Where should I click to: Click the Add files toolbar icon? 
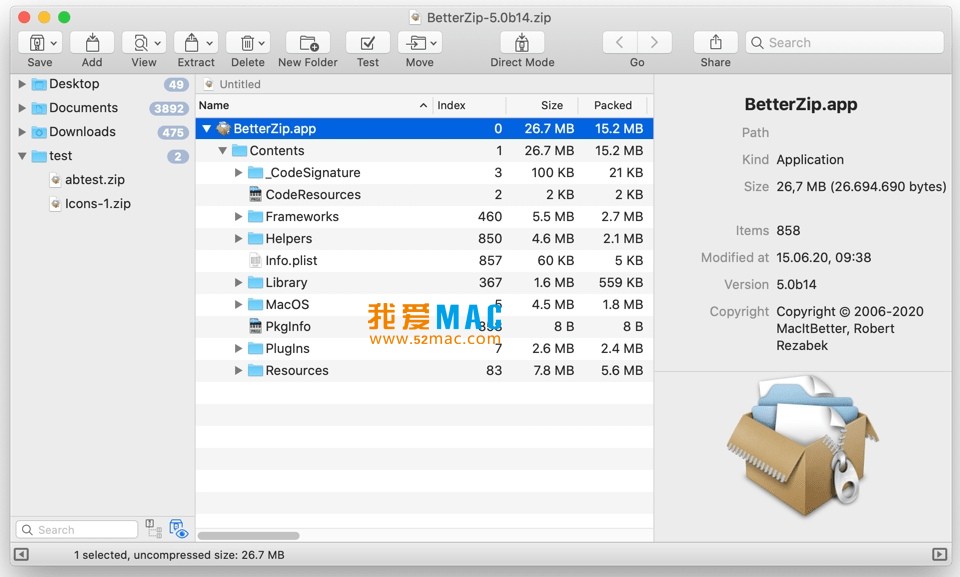pyautogui.click(x=92, y=43)
